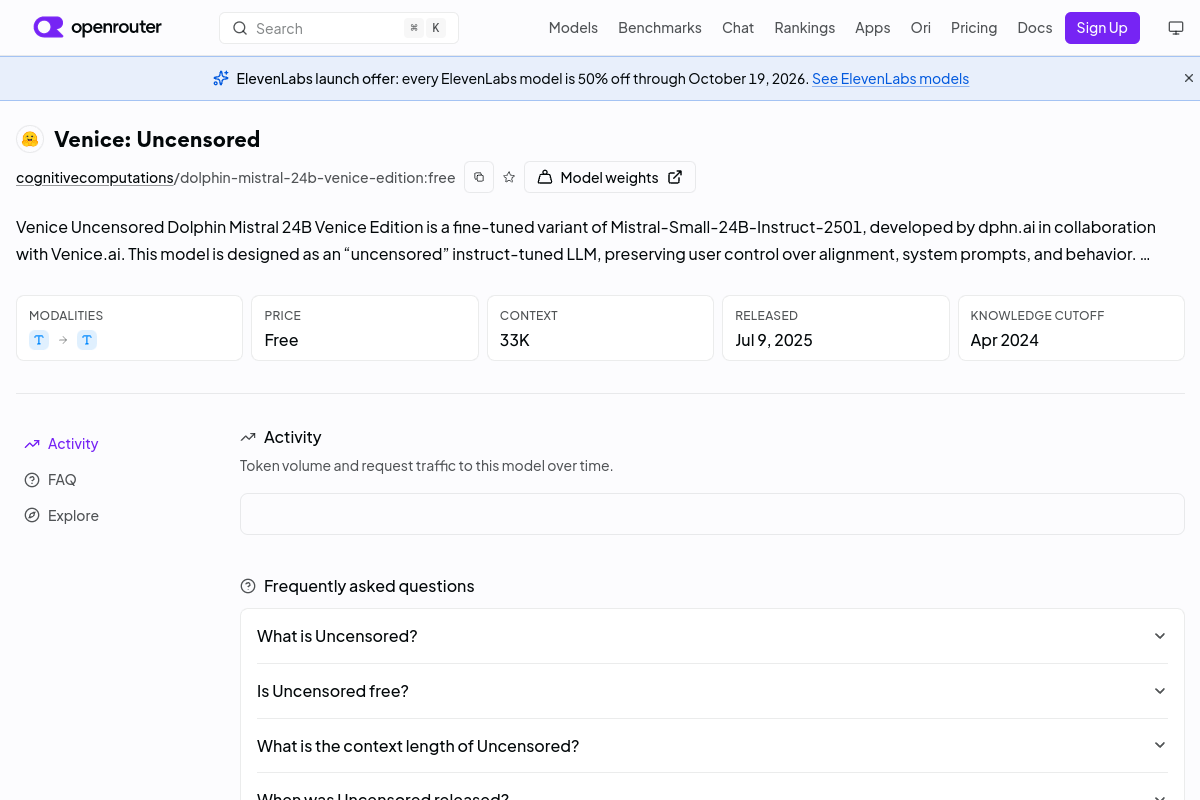Open the Docs nav item
The width and height of the screenshot is (1200, 800).
tap(1035, 28)
